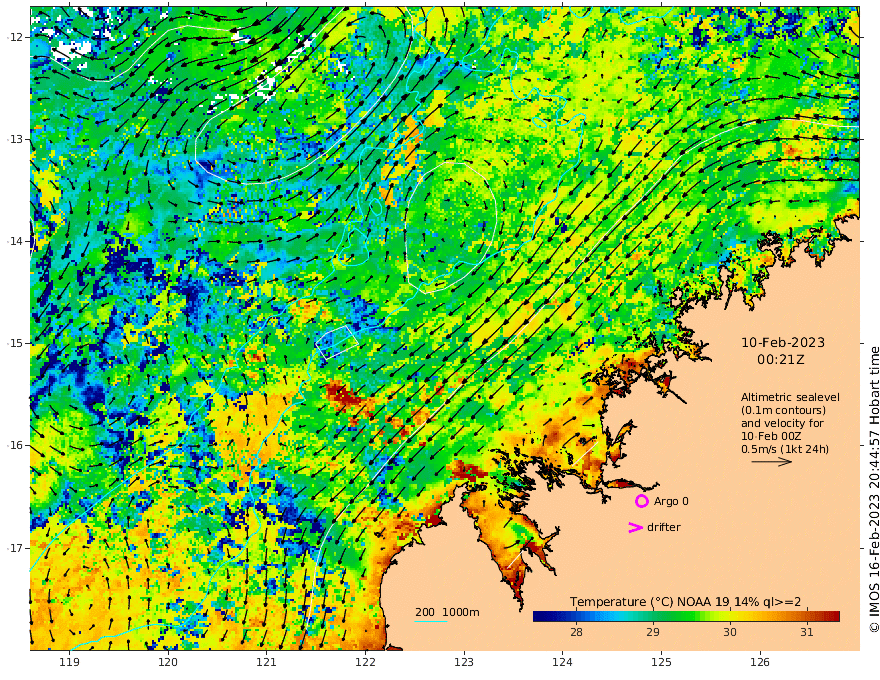Click latitude label -16 on left axis
This screenshot has height=680, width=880.
point(16,445)
